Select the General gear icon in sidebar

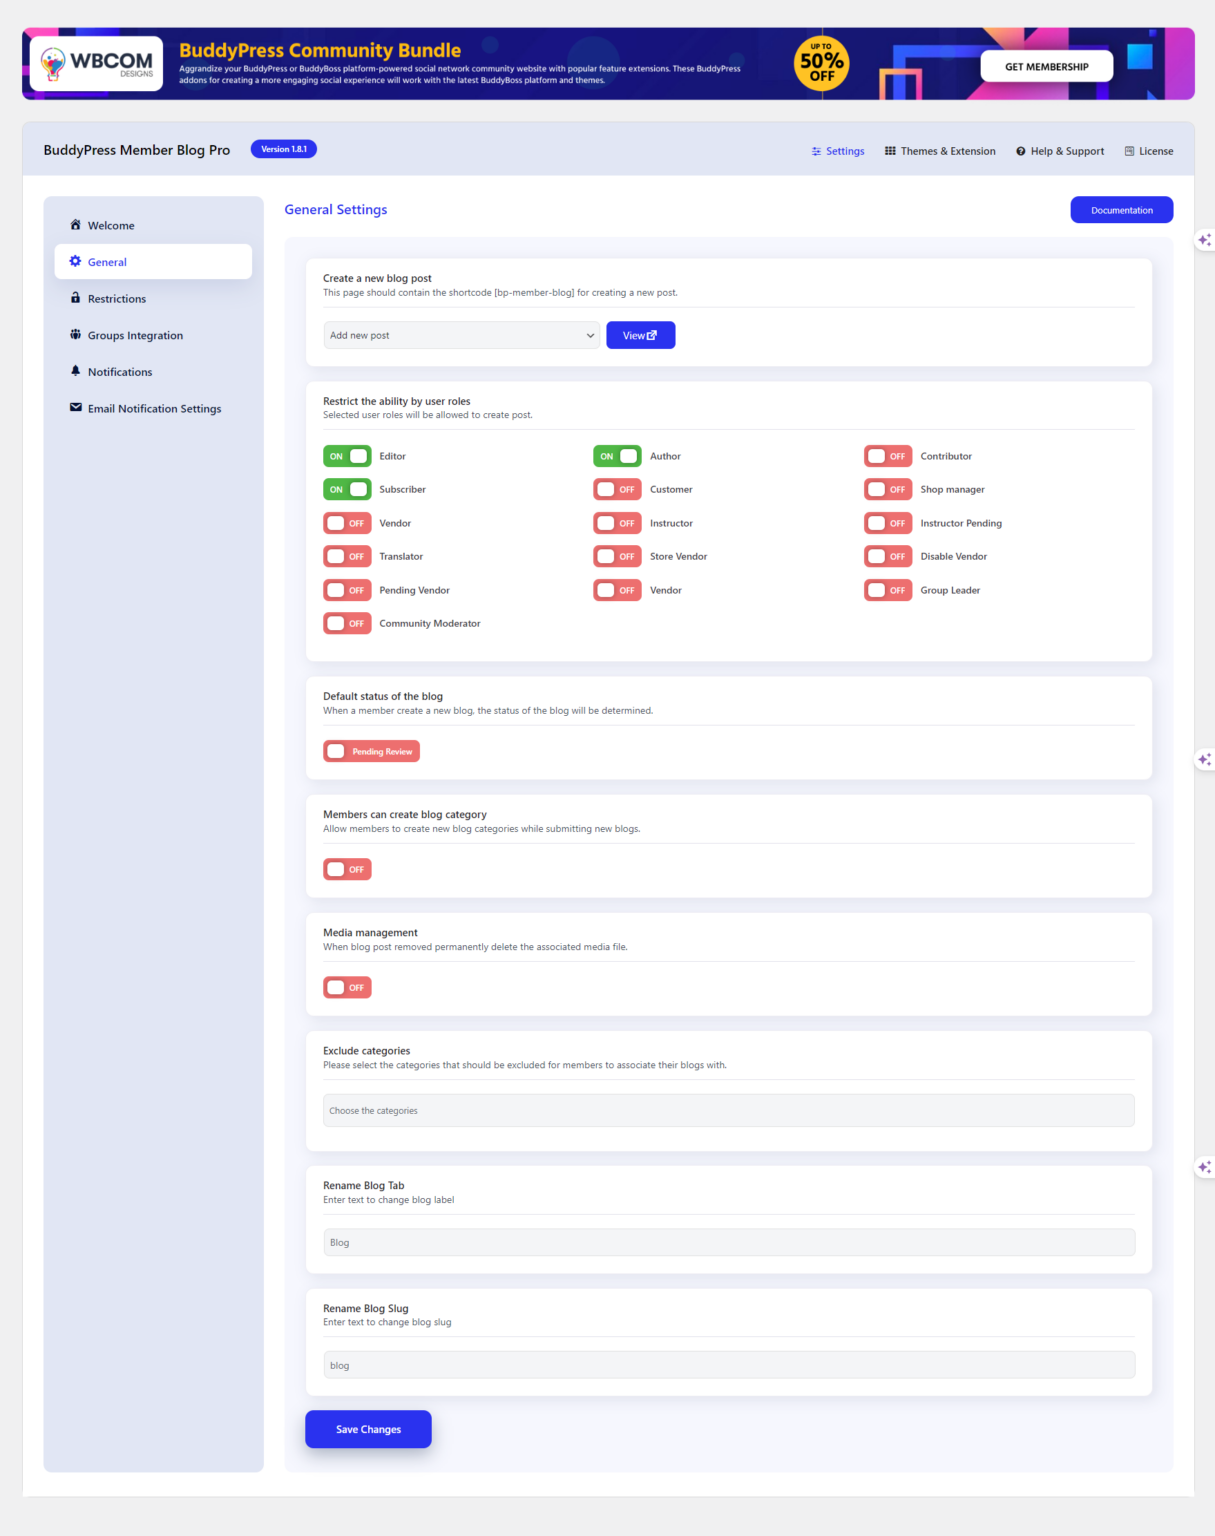[75, 261]
